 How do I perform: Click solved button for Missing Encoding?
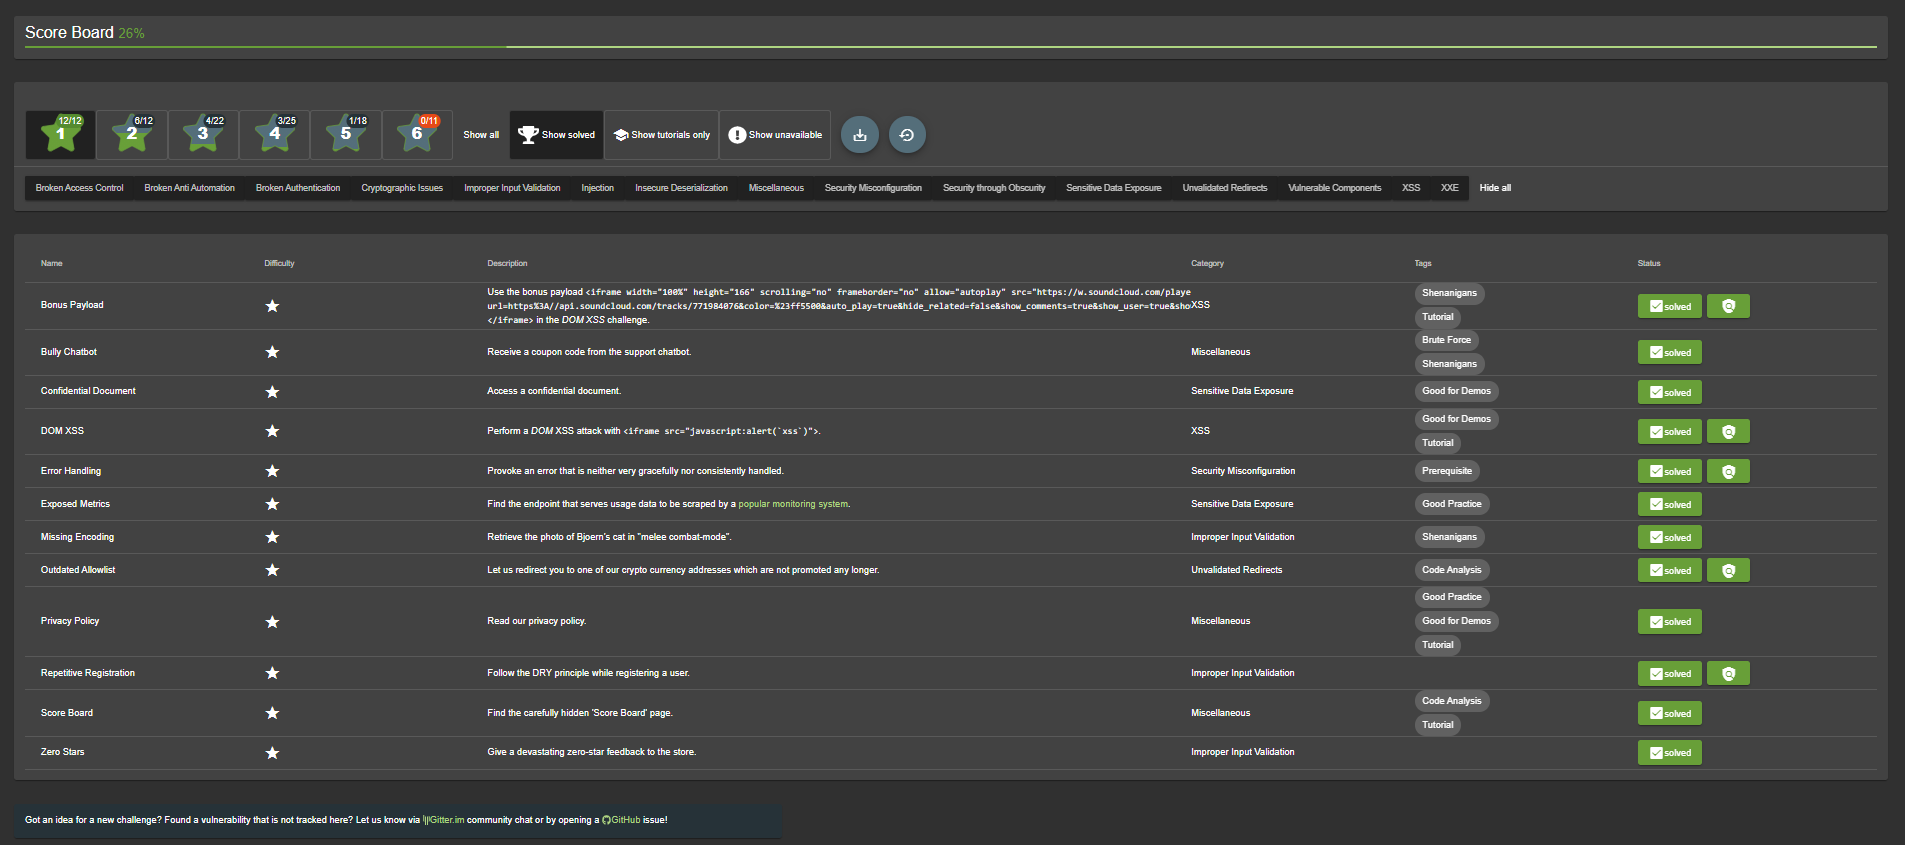(x=1670, y=537)
